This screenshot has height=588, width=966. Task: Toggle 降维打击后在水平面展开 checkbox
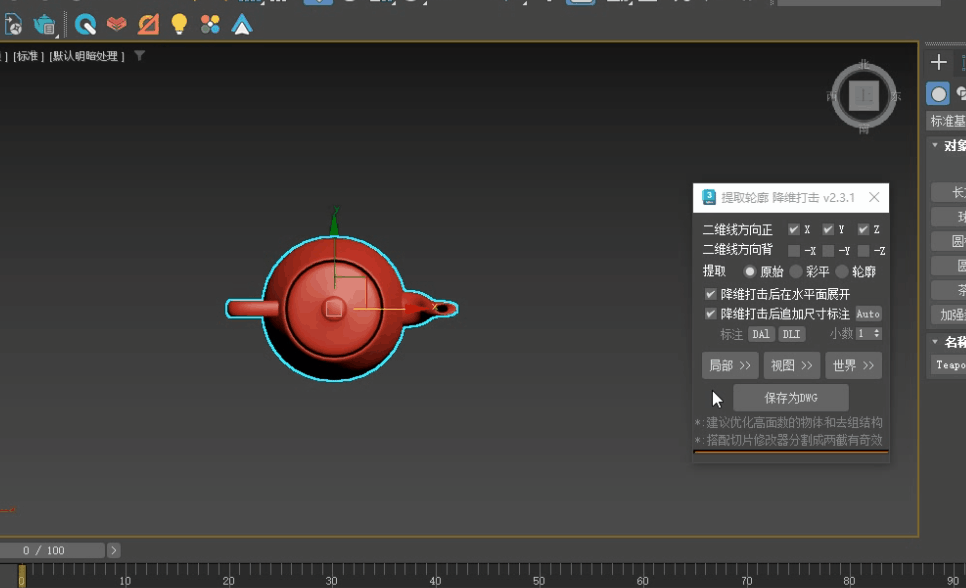710,294
